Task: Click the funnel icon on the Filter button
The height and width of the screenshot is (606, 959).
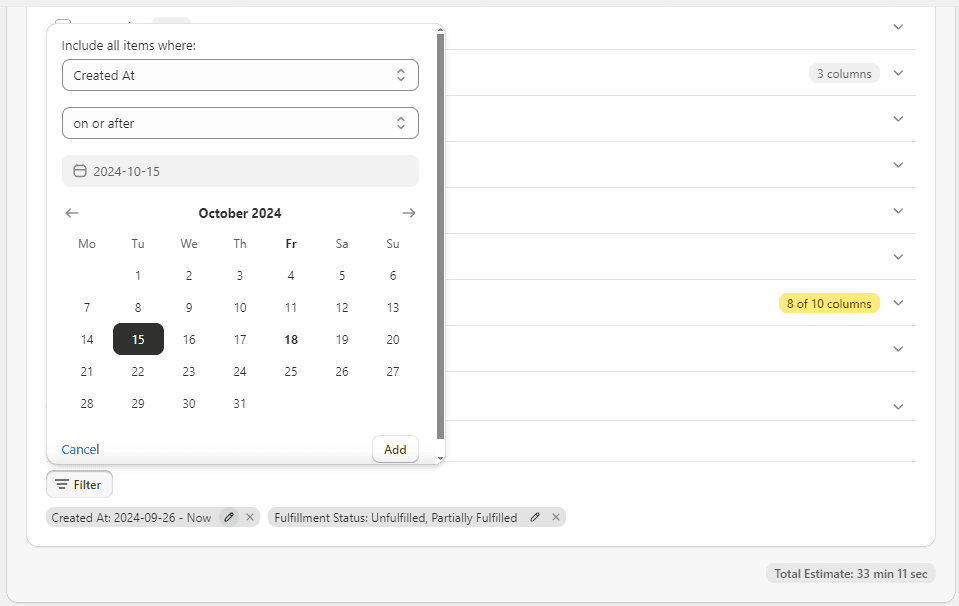Action: click(x=61, y=484)
